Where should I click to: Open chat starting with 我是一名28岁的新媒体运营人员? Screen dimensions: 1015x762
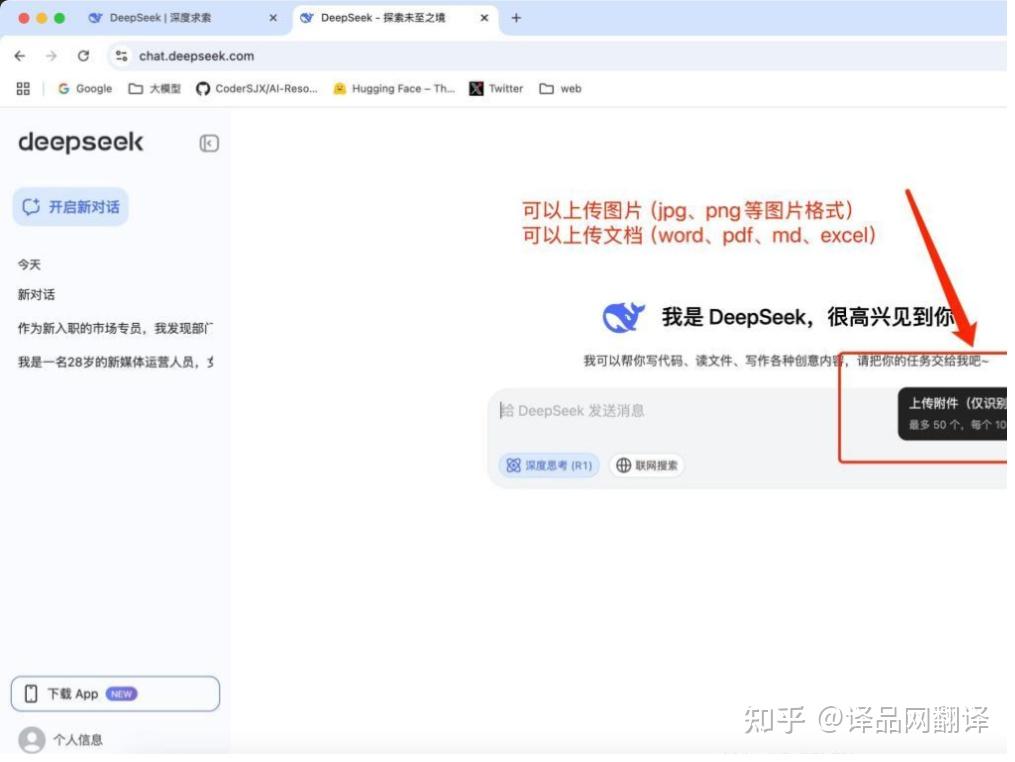[x=115, y=363]
